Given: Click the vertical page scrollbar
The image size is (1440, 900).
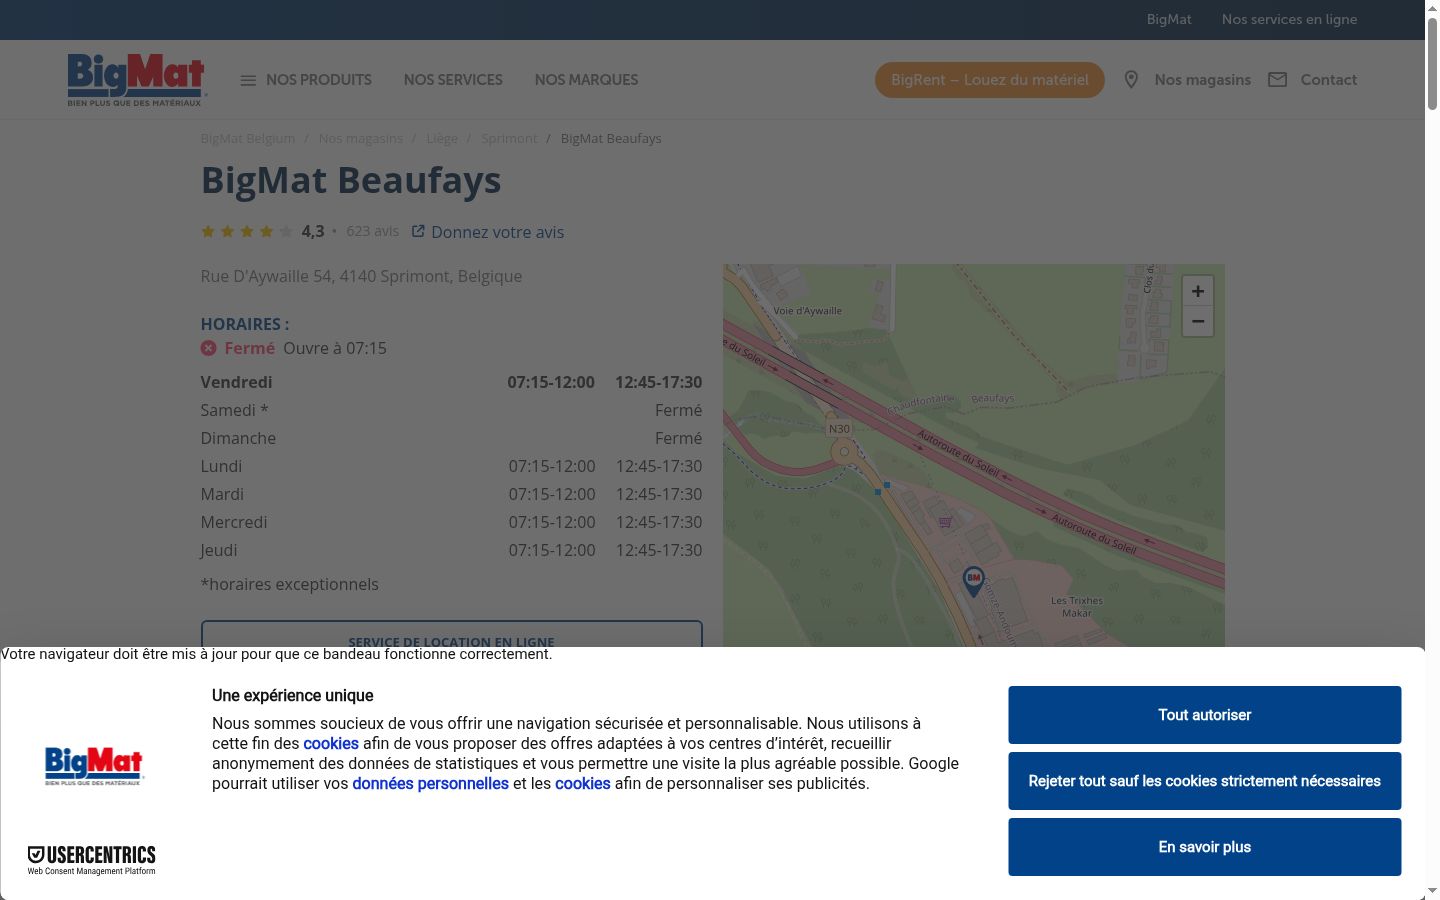Looking at the screenshot, I should point(1432,62).
